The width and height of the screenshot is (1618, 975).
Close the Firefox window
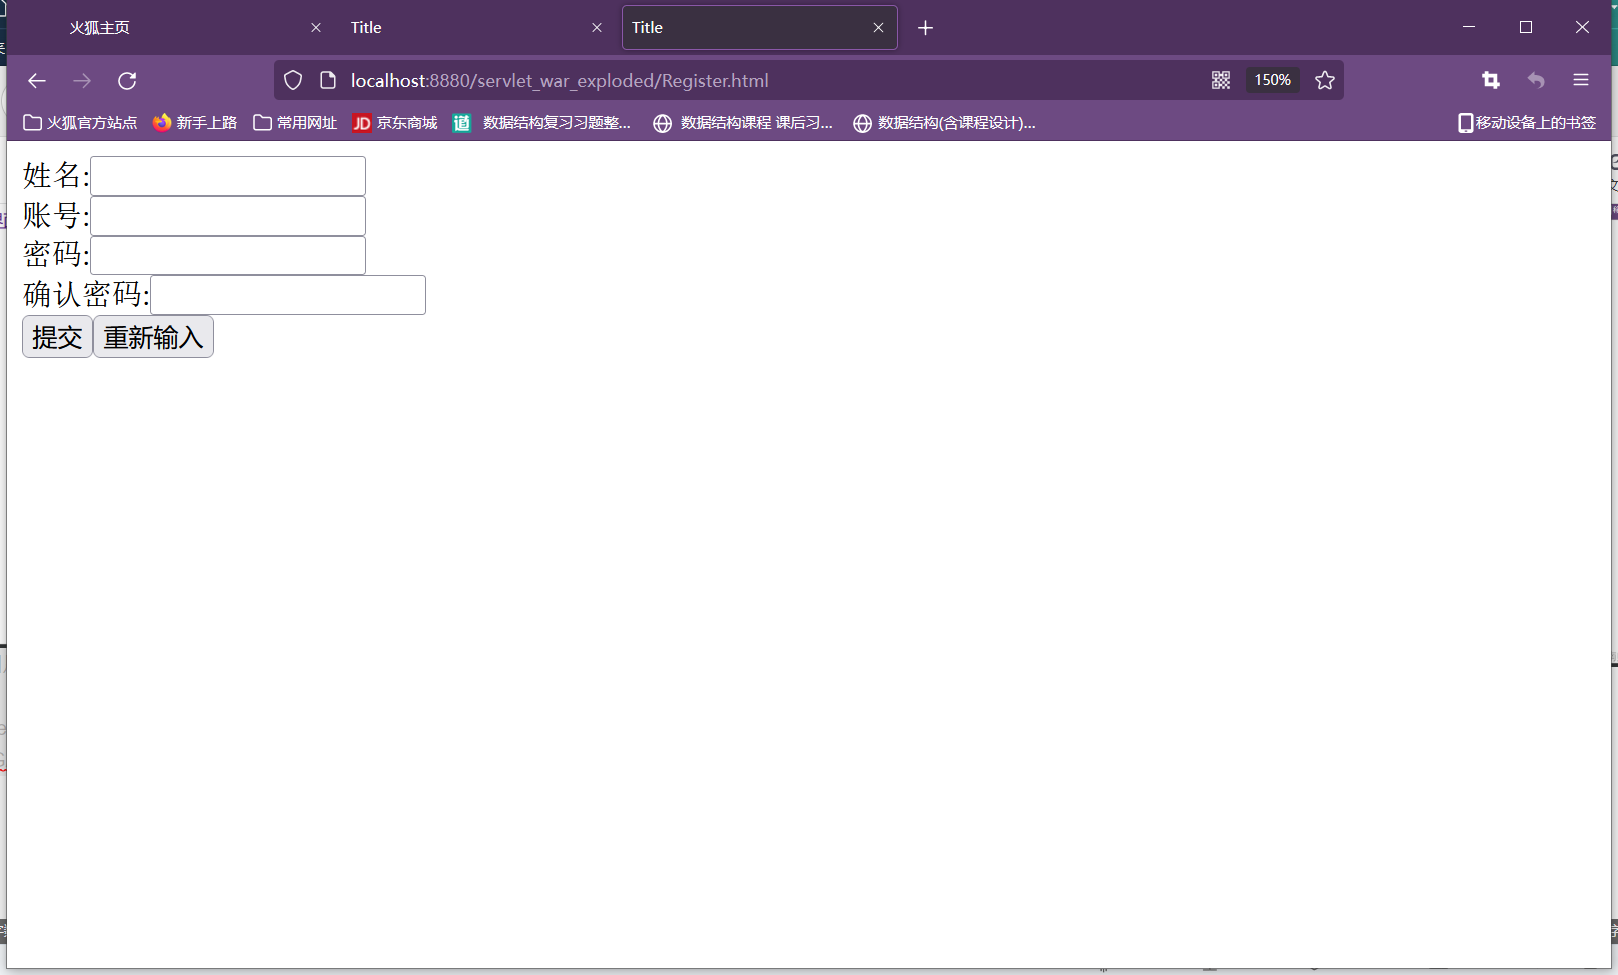[x=1582, y=27]
